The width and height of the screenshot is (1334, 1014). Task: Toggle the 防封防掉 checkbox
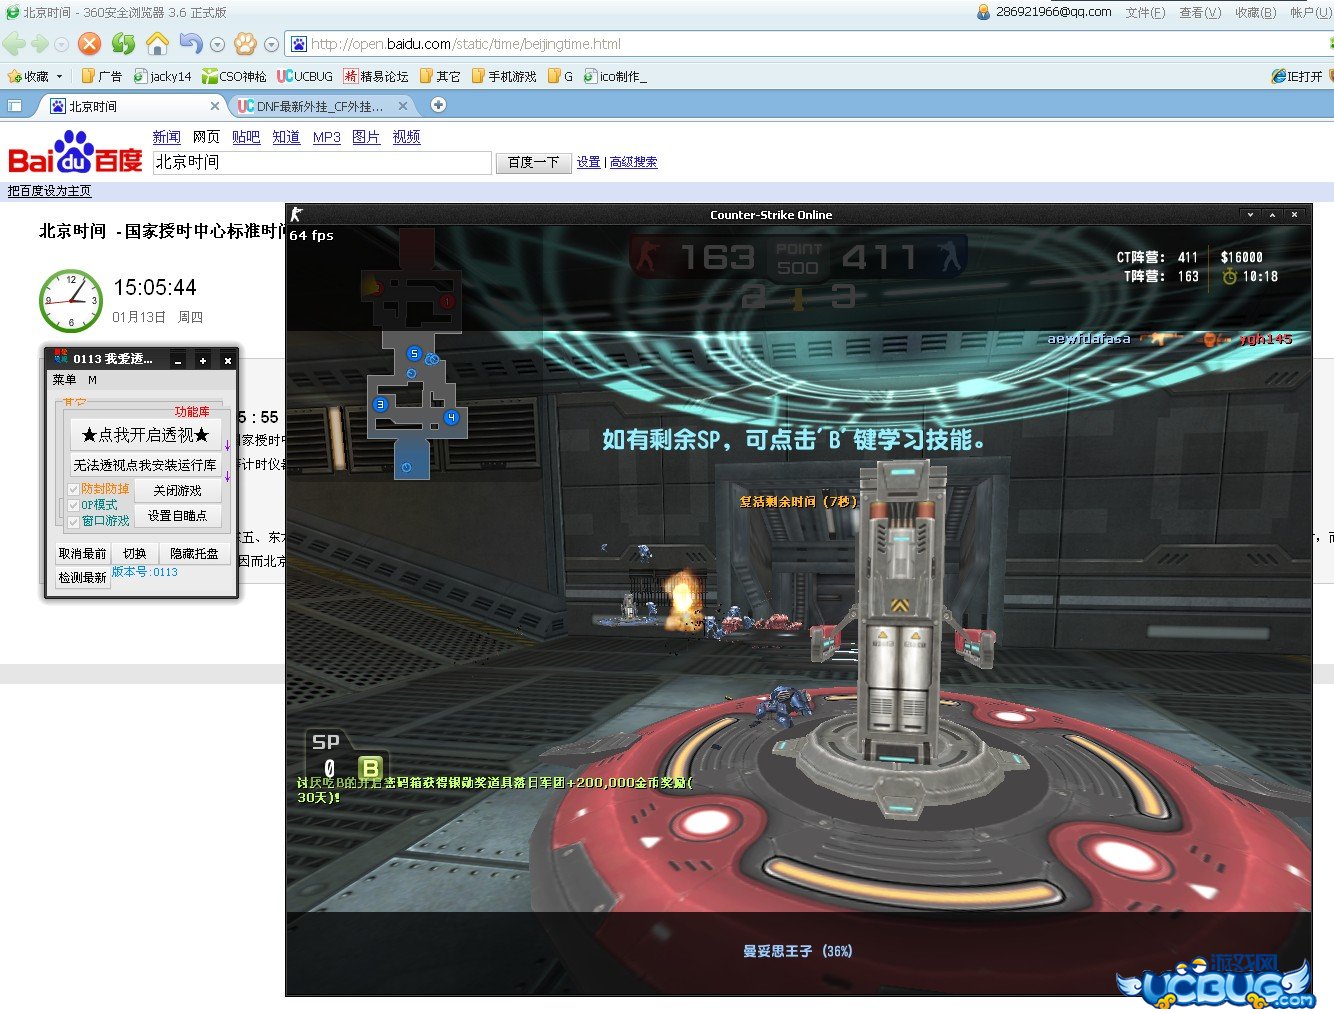(x=74, y=490)
